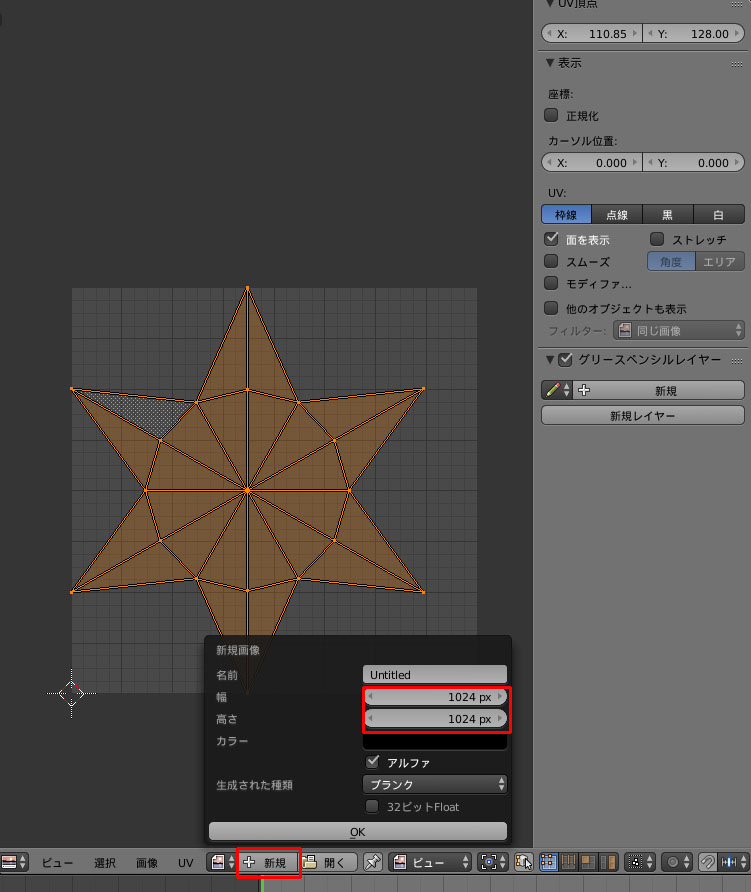Viewport: 751px width, 892px height.
Task: Open ビュー image mode dropdown
Action: pos(430,862)
